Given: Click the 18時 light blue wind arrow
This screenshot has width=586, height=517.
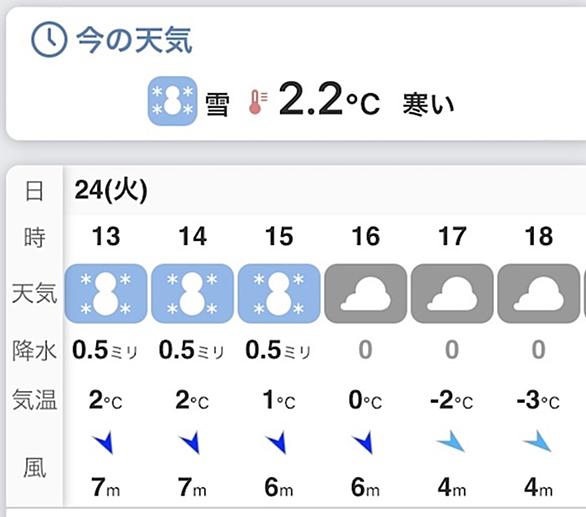Looking at the screenshot, I should click(538, 441).
